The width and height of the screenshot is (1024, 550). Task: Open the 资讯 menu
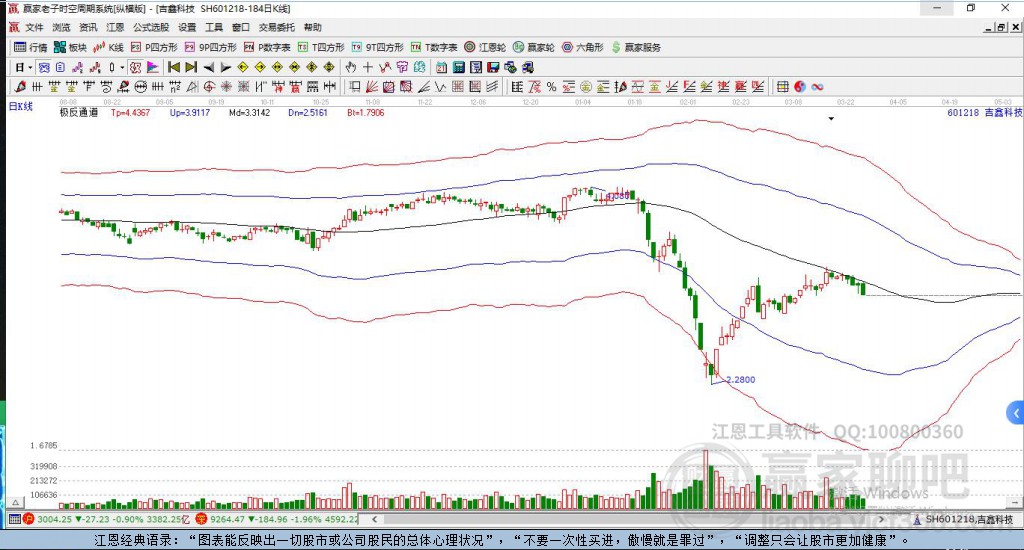point(88,27)
